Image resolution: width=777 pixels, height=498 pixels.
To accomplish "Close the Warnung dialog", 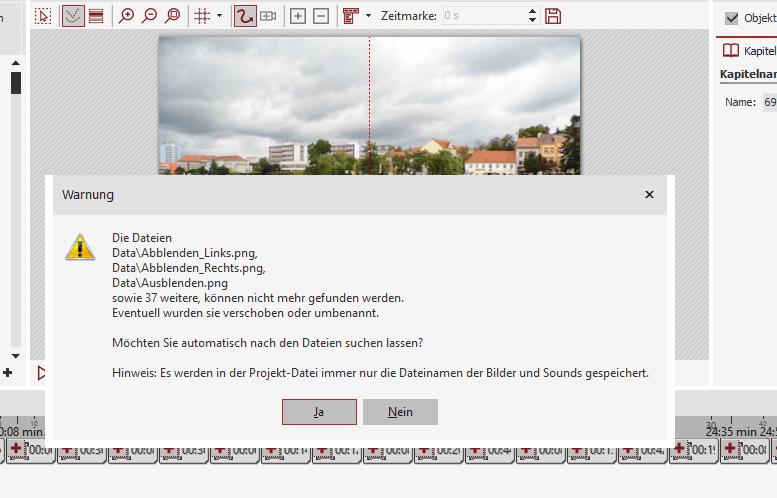I will [649, 195].
